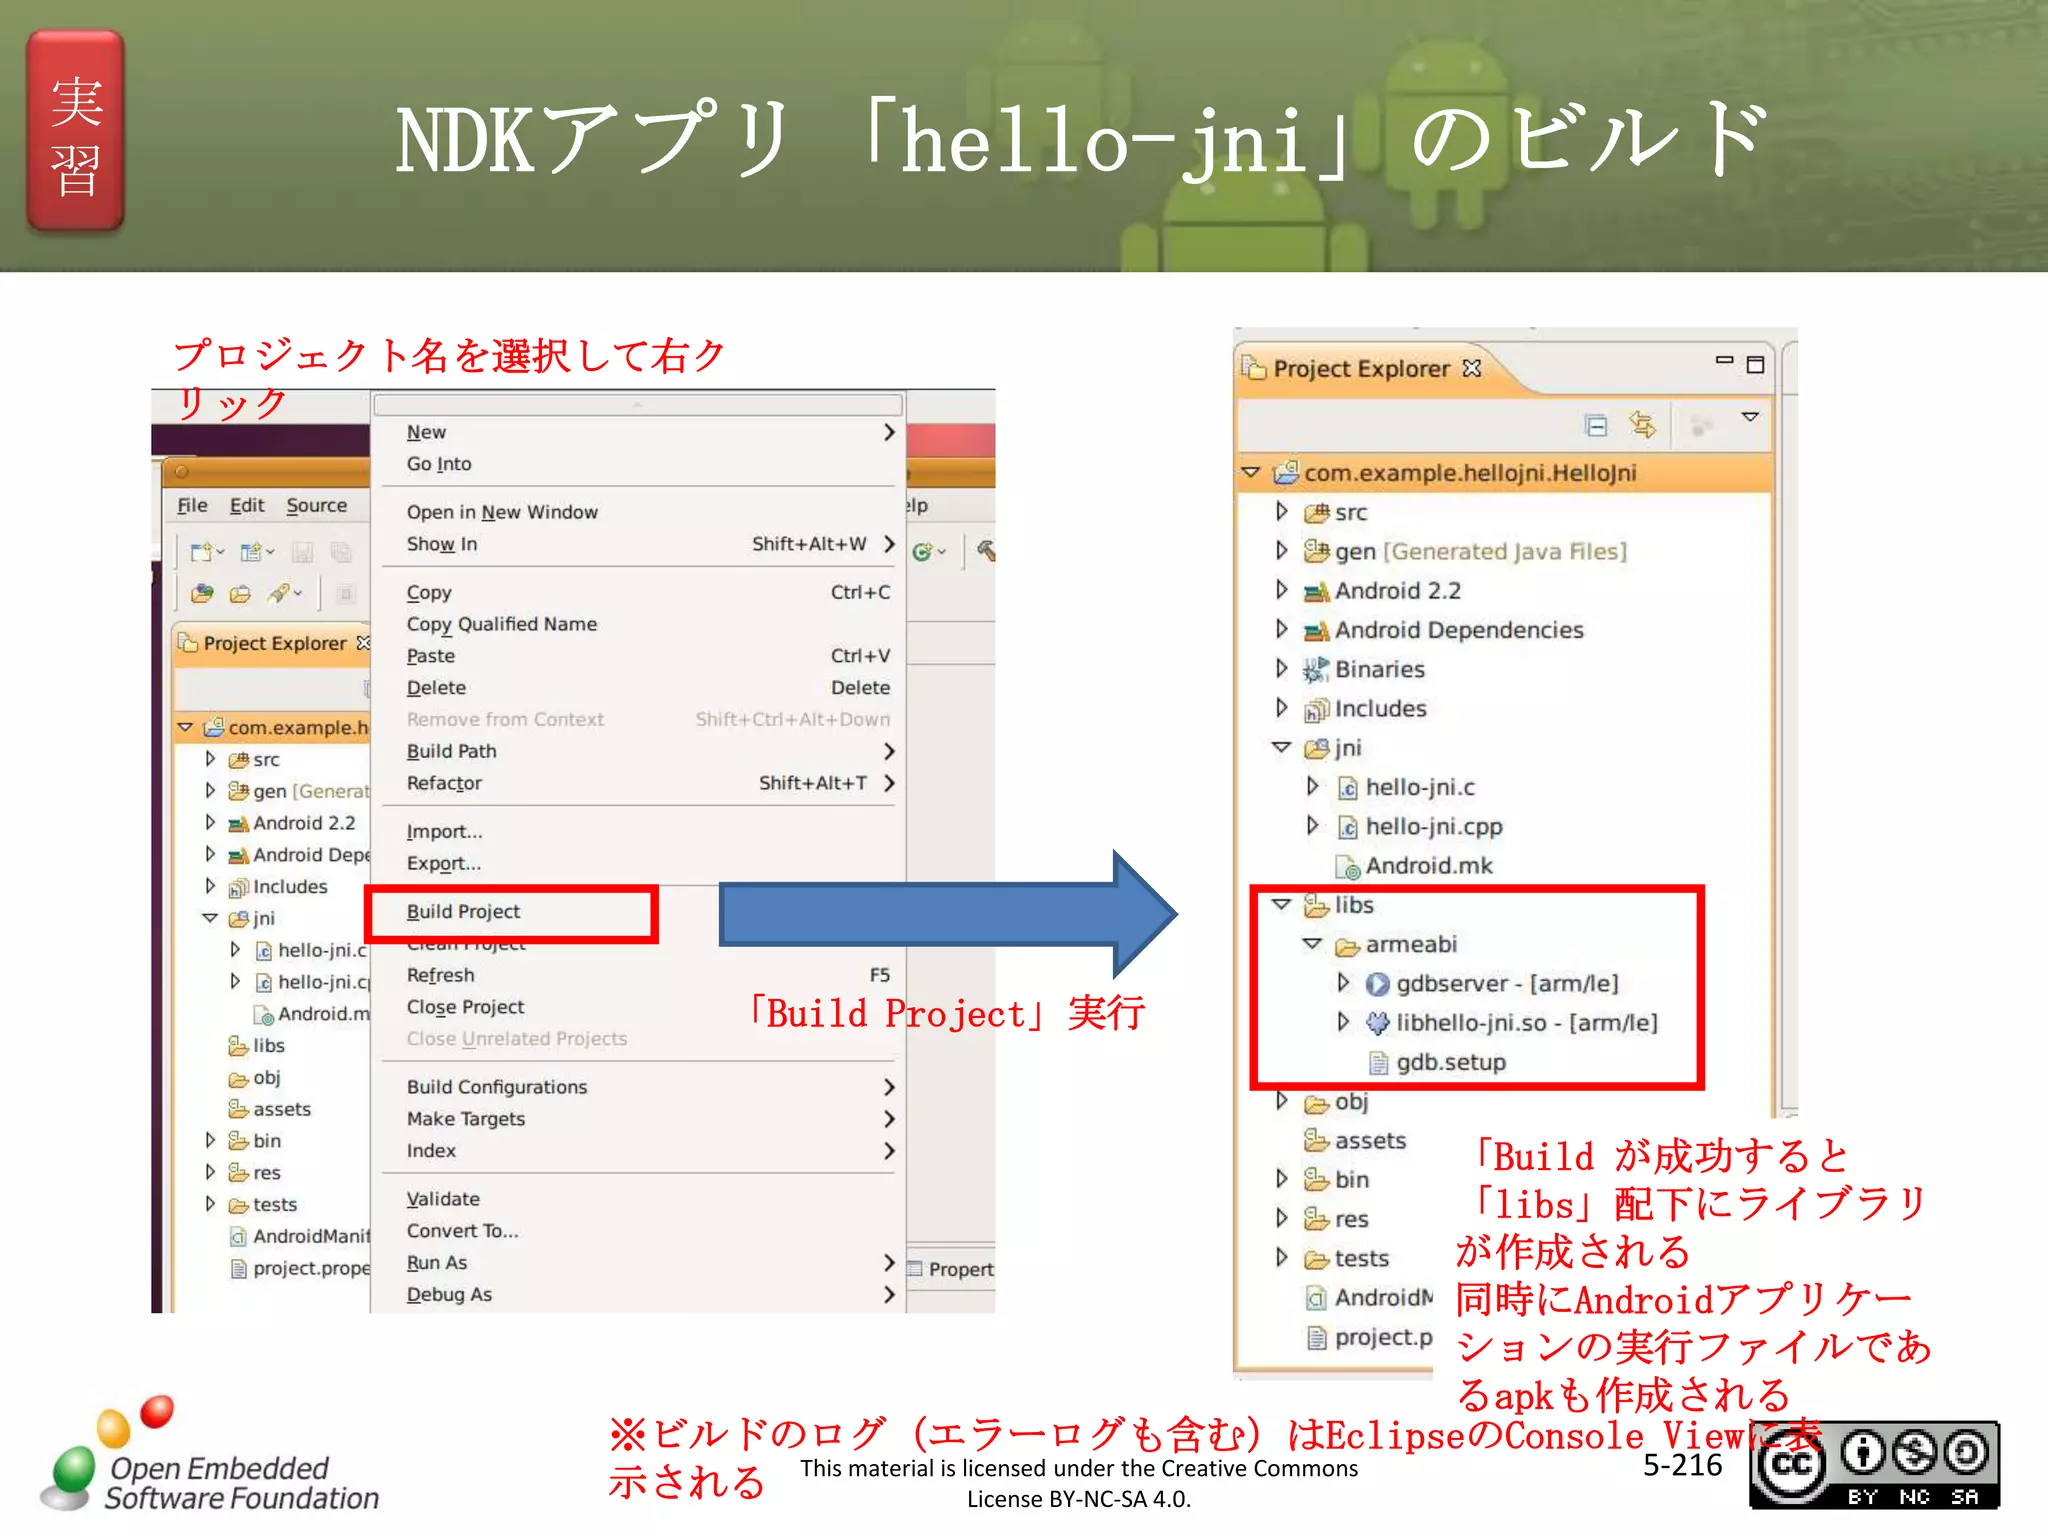The height and width of the screenshot is (1536, 2048).
Task: Collapse the com.example.hellojni.HelloJni project in right panel
Action: pyautogui.click(x=1250, y=471)
